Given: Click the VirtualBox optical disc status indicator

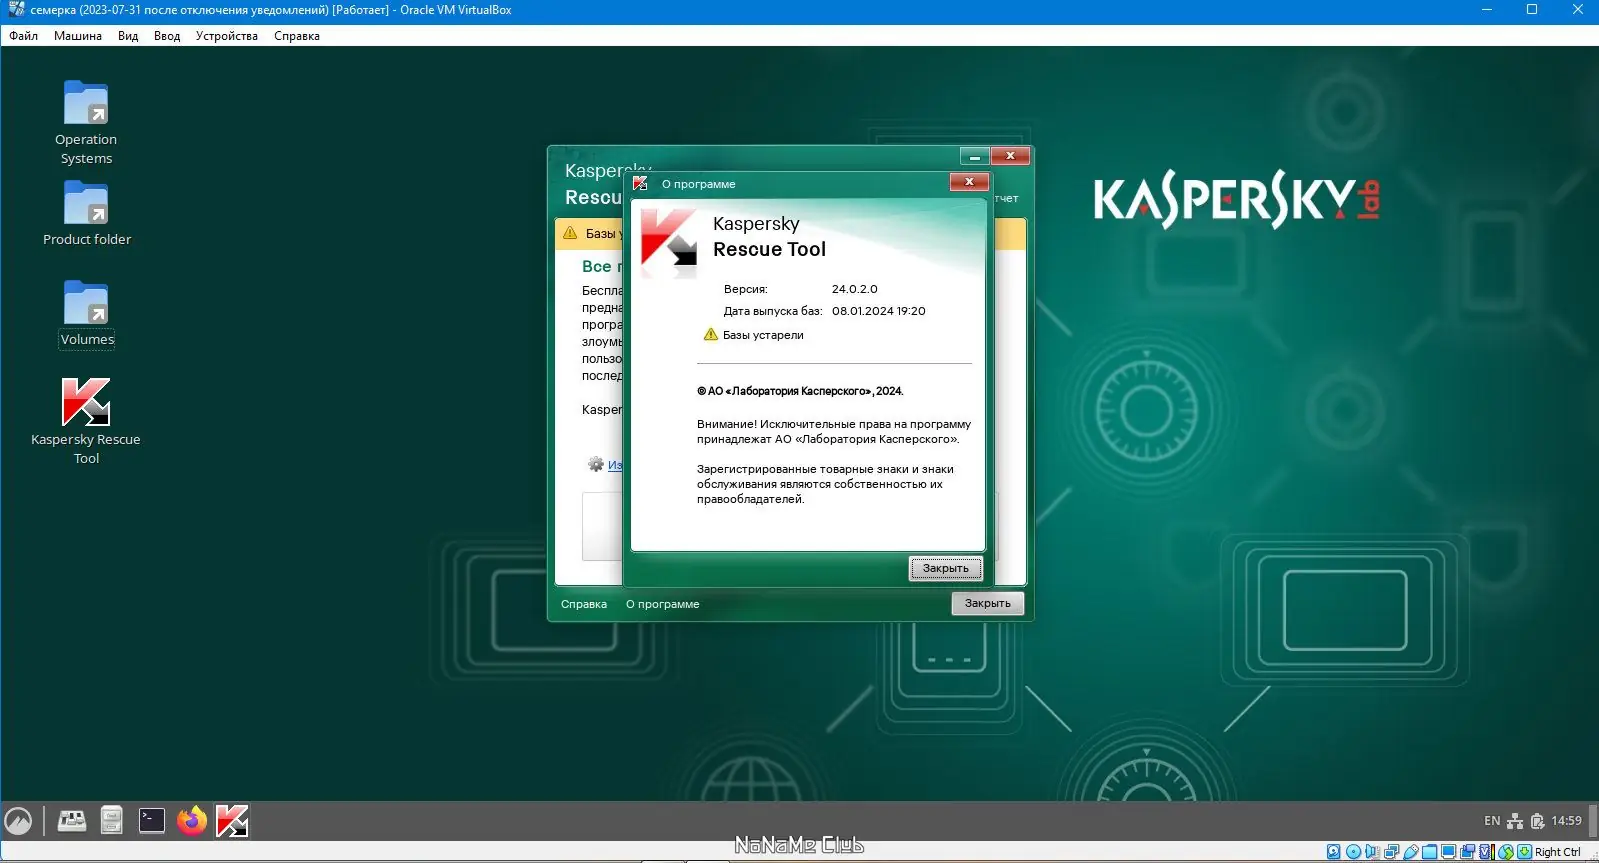Looking at the screenshot, I should click(1353, 852).
